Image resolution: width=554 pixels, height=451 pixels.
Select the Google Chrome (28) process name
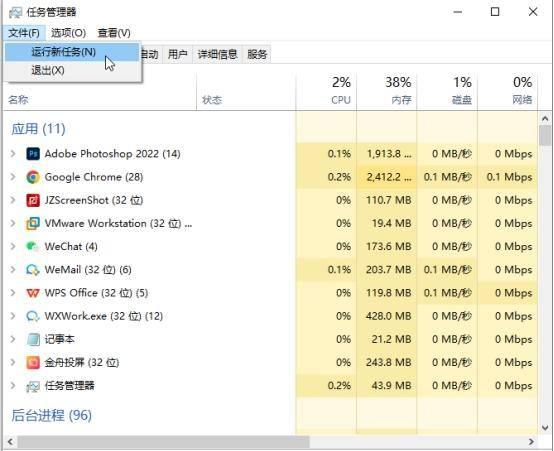pyautogui.click(x=94, y=177)
